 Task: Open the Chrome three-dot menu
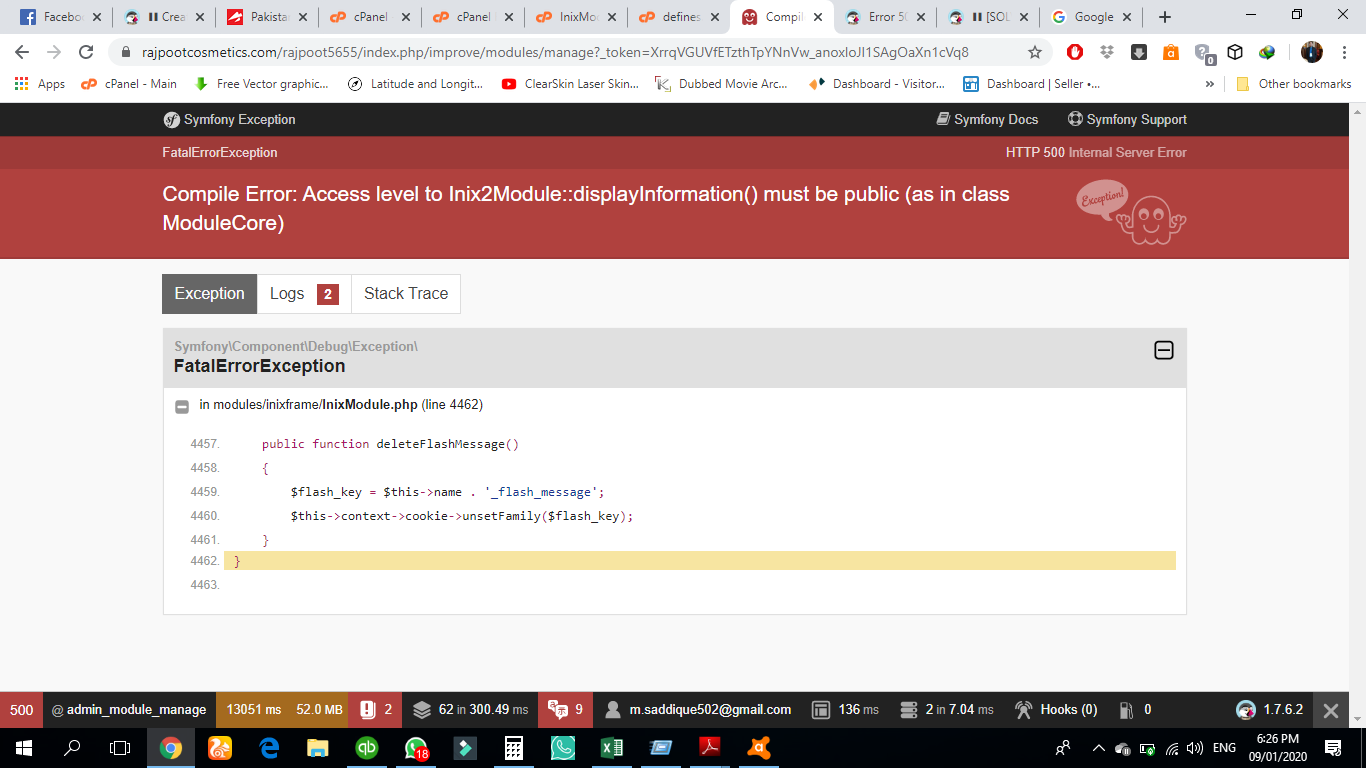1345,52
